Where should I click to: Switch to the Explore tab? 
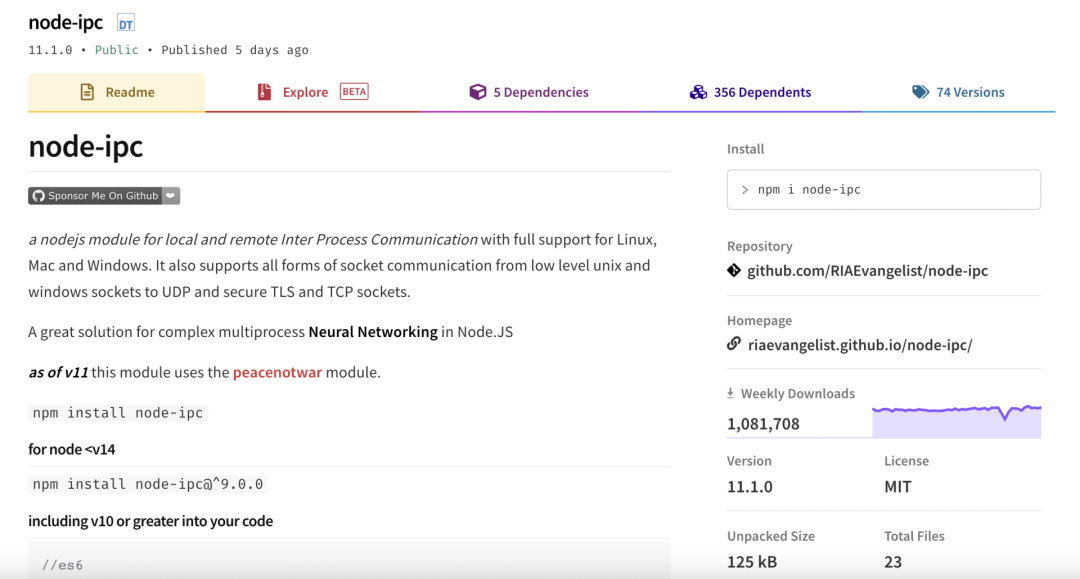(306, 91)
